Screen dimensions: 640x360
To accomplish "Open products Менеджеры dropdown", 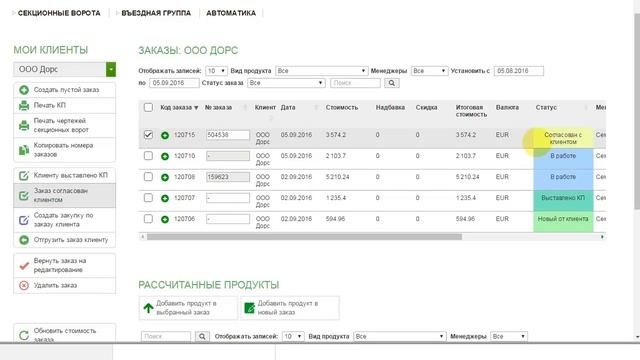I will coord(509,336).
